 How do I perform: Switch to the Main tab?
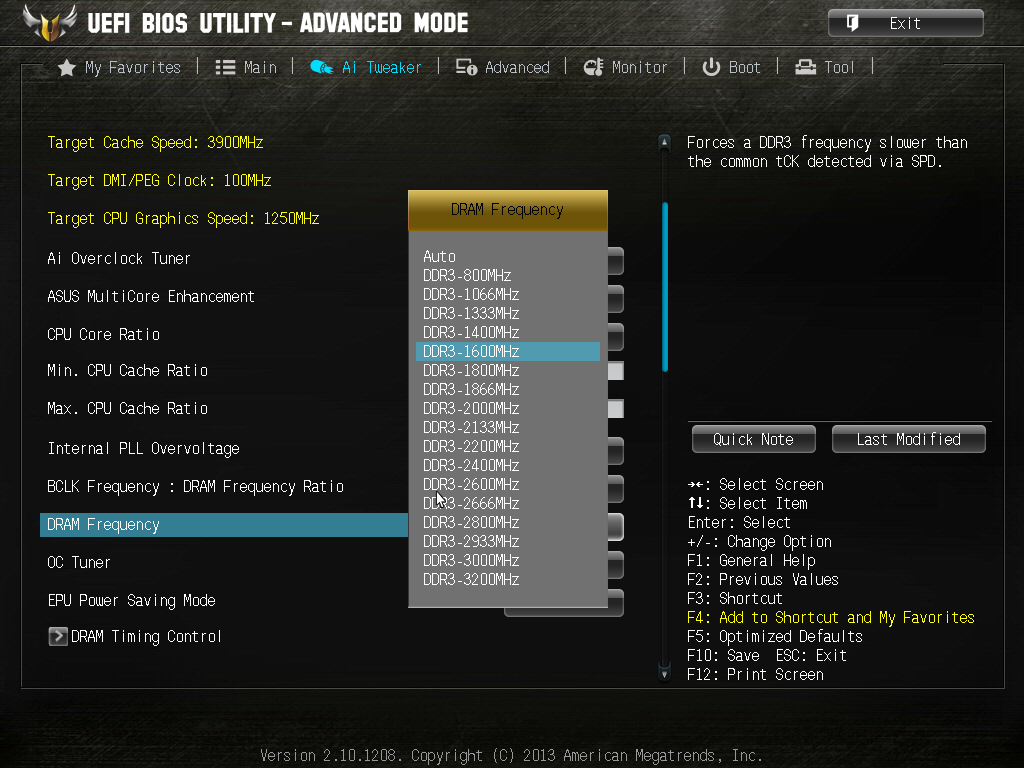pos(246,67)
